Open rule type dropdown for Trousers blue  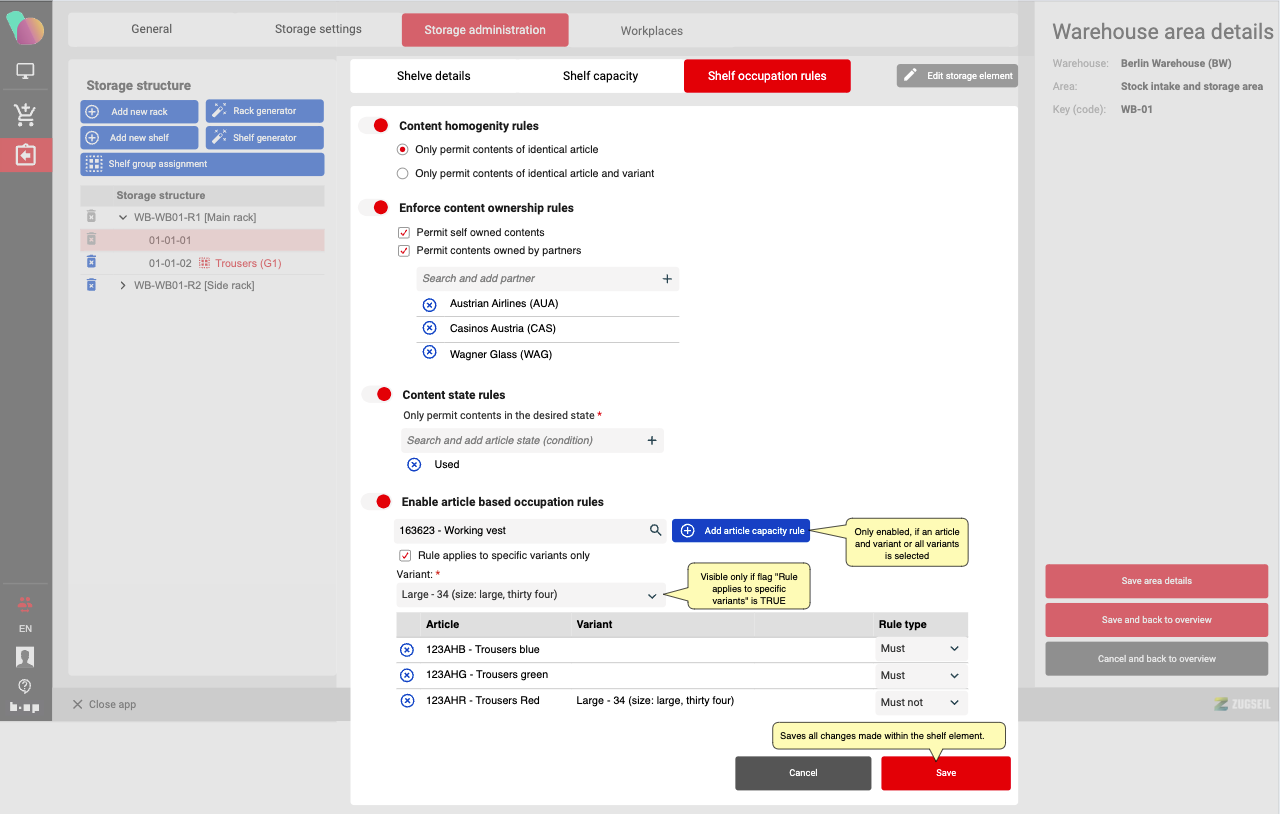click(920, 649)
